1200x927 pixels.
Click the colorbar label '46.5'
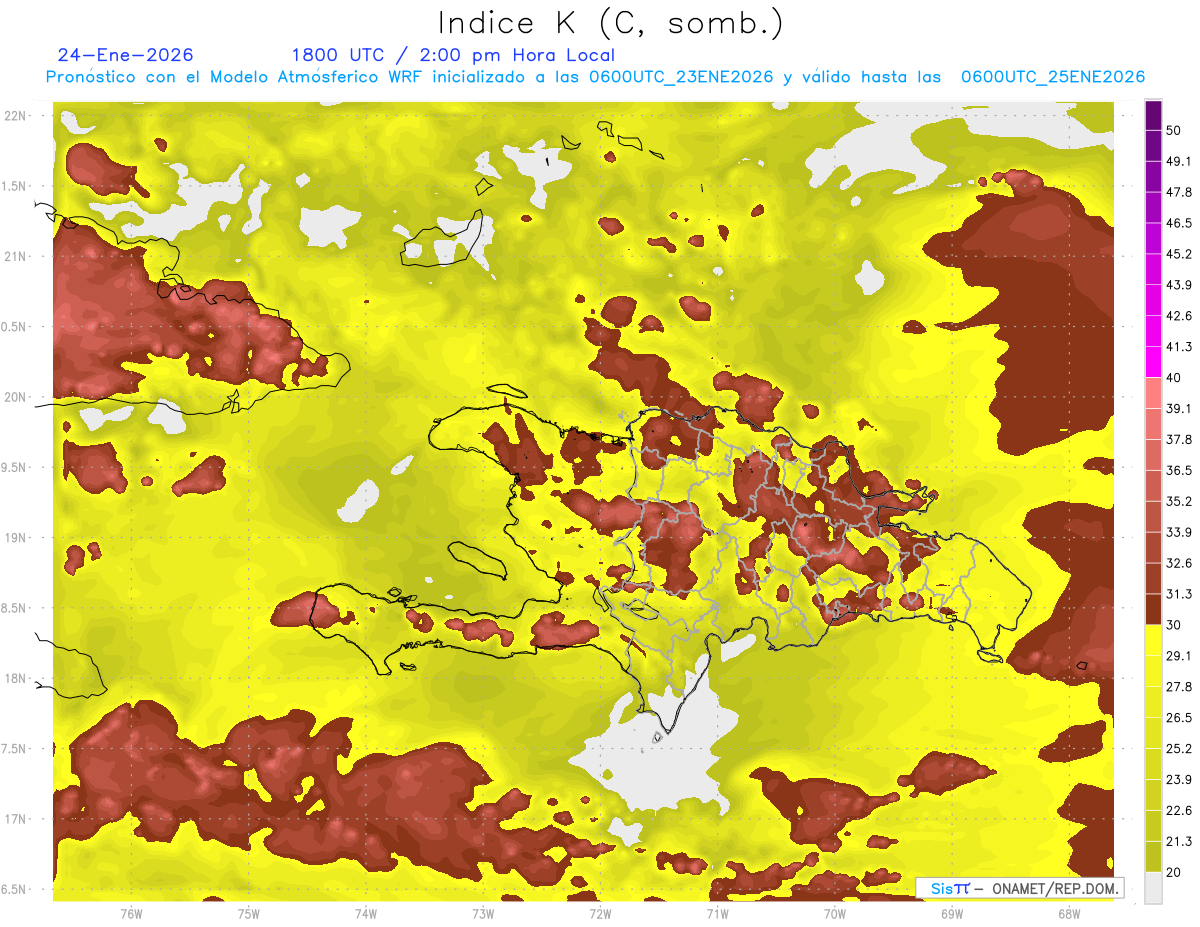pos(1179,223)
